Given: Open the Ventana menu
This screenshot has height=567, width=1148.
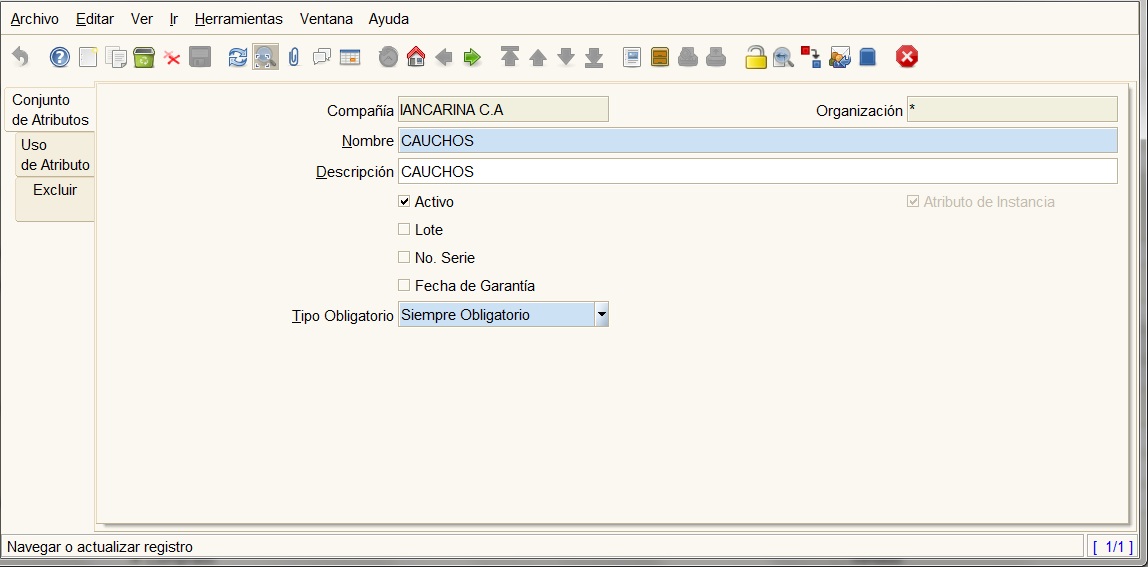Looking at the screenshot, I should 326,19.
